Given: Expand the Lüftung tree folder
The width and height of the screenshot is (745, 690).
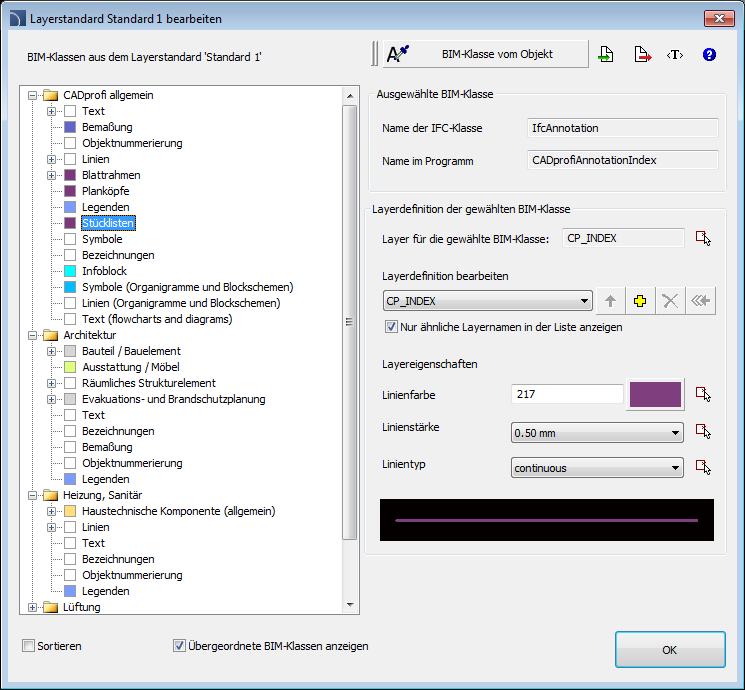Looking at the screenshot, I should click(34, 607).
